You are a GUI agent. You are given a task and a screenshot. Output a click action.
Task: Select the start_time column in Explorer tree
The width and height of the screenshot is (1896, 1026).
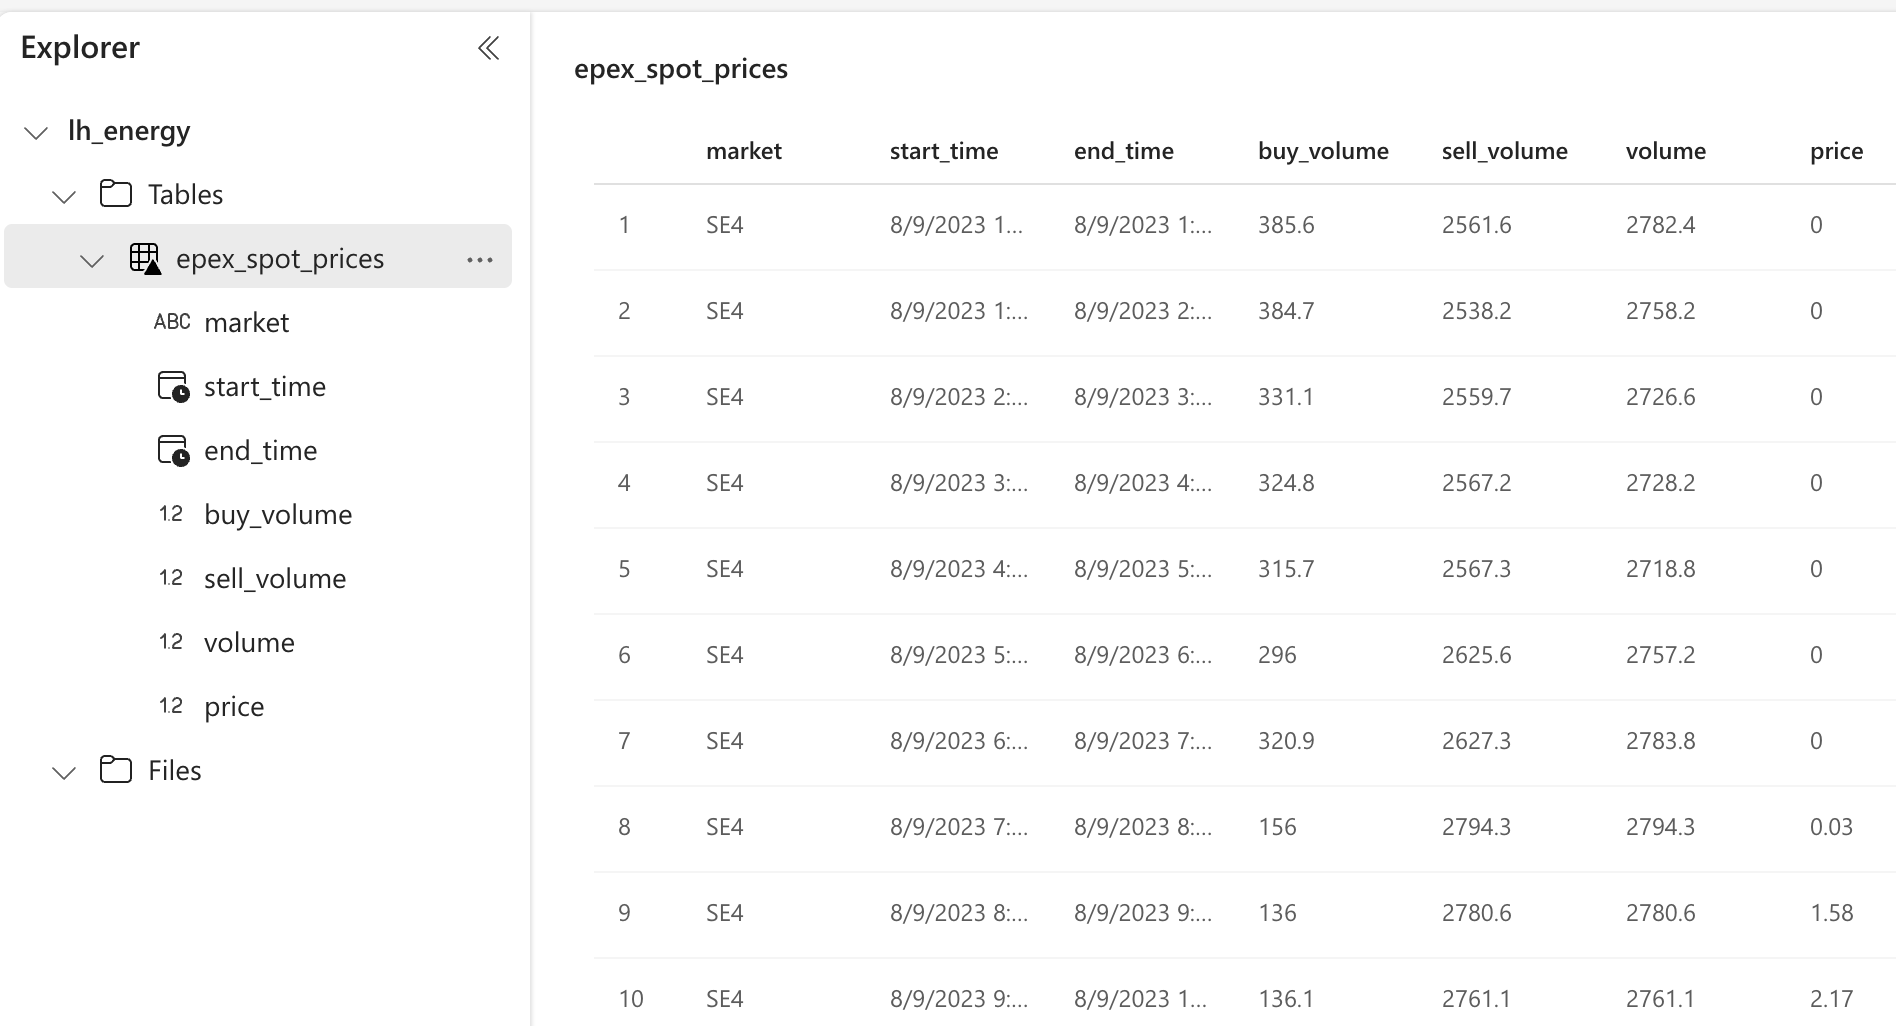tap(265, 386)
